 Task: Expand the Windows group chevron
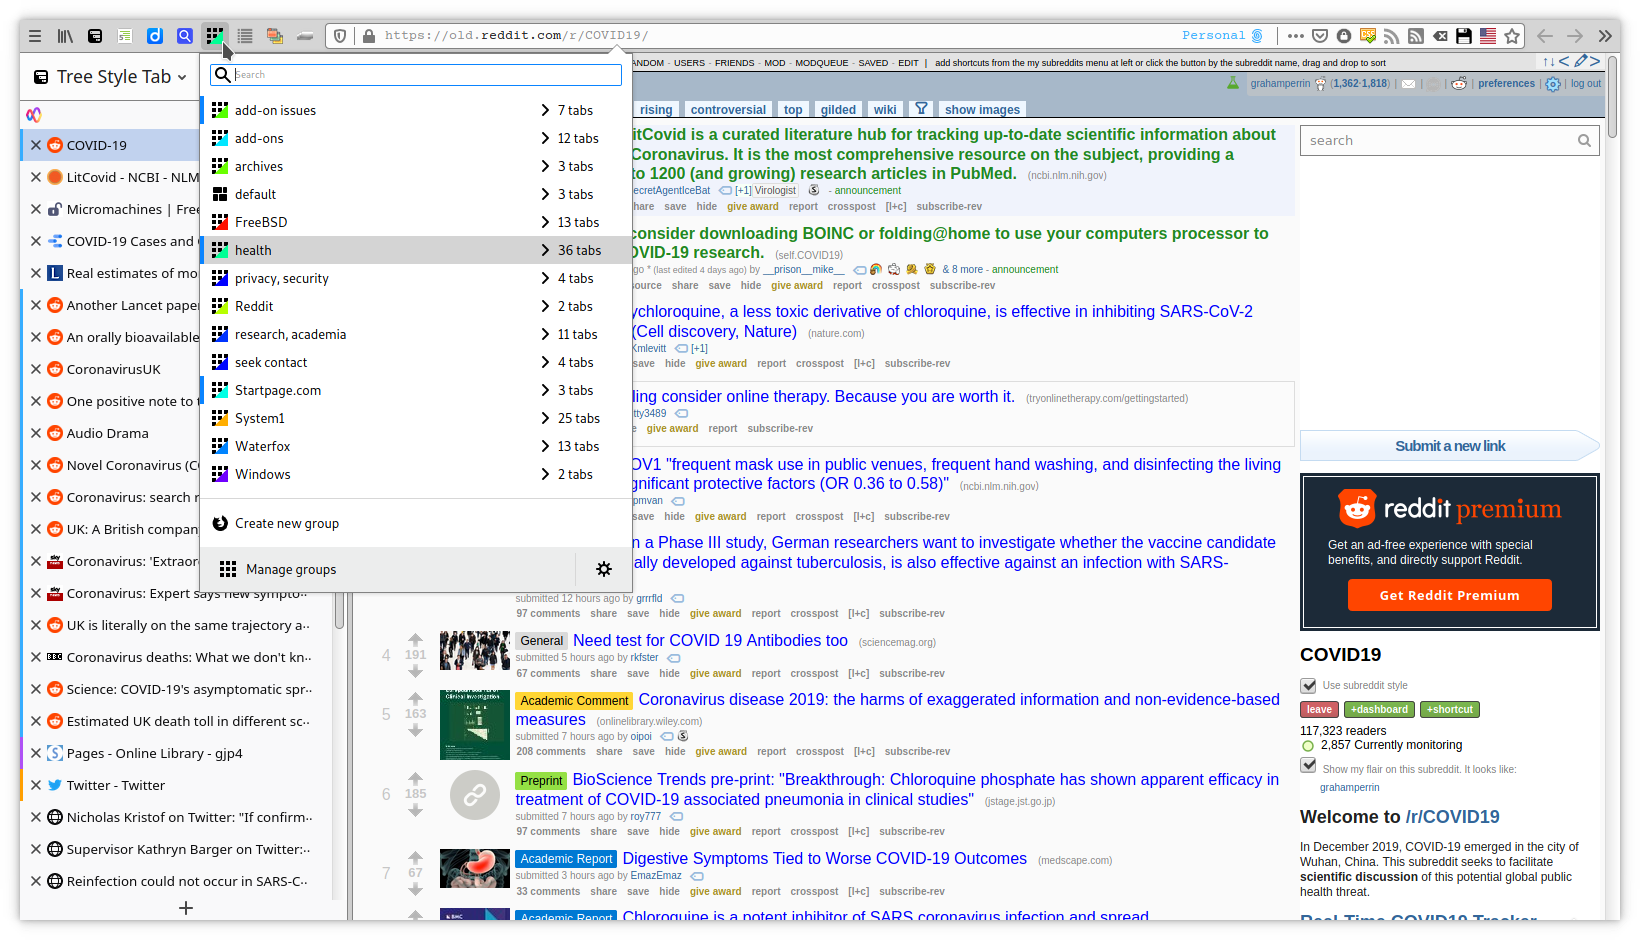[x=546, y=474]
